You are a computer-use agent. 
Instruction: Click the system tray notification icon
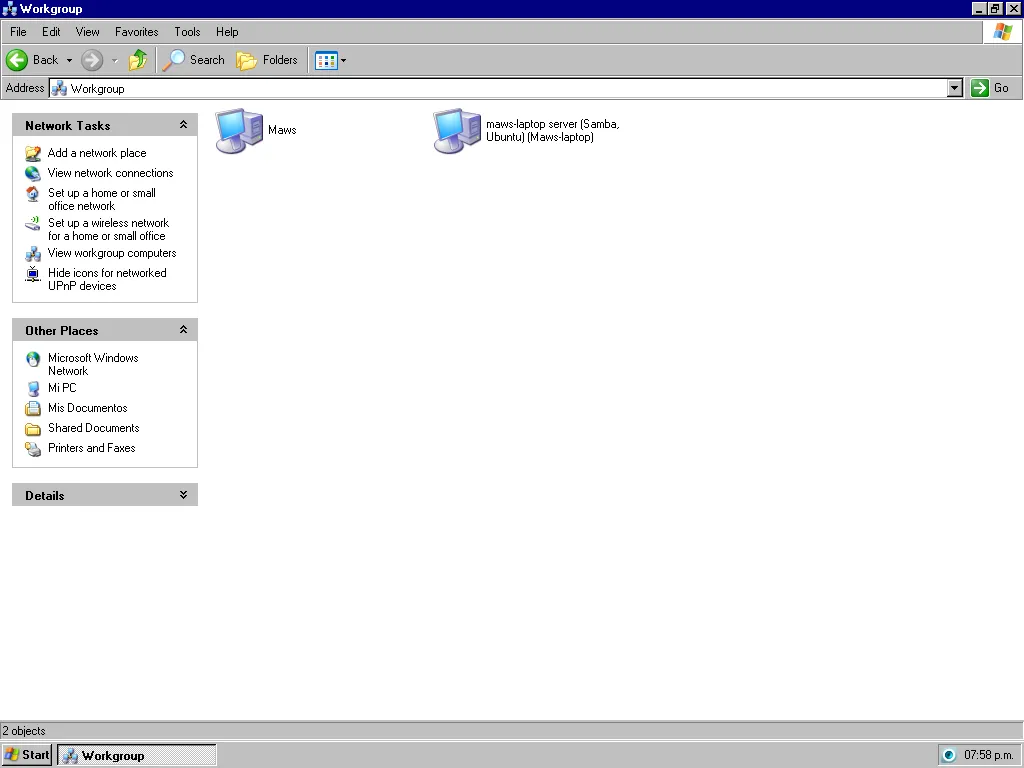pyautogui.click(x=949, y=755)
